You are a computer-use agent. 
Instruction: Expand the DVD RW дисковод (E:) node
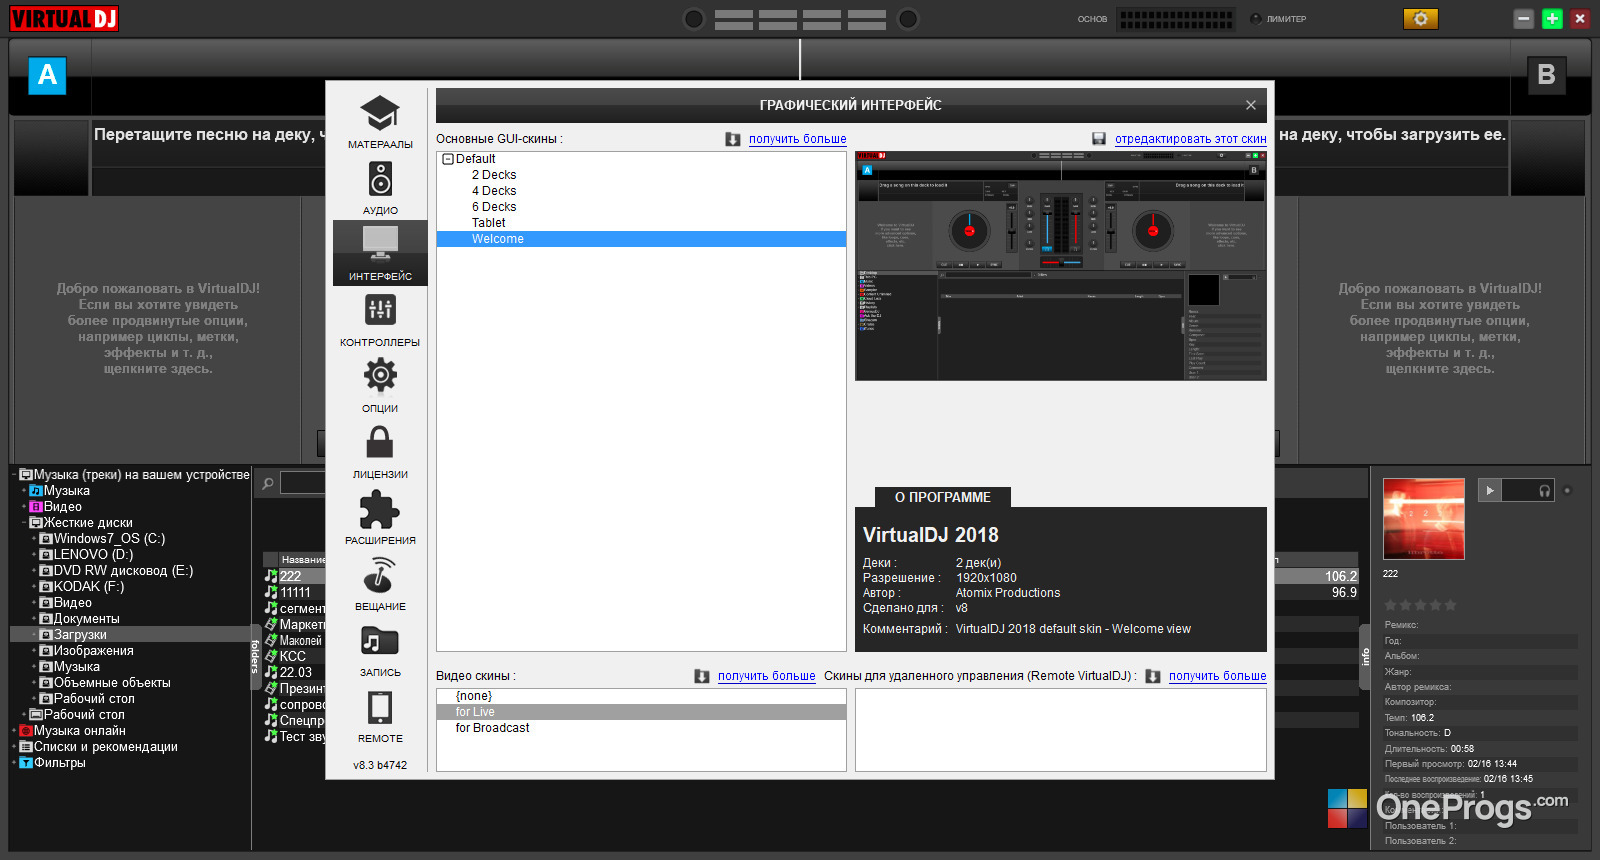point(34,571)
